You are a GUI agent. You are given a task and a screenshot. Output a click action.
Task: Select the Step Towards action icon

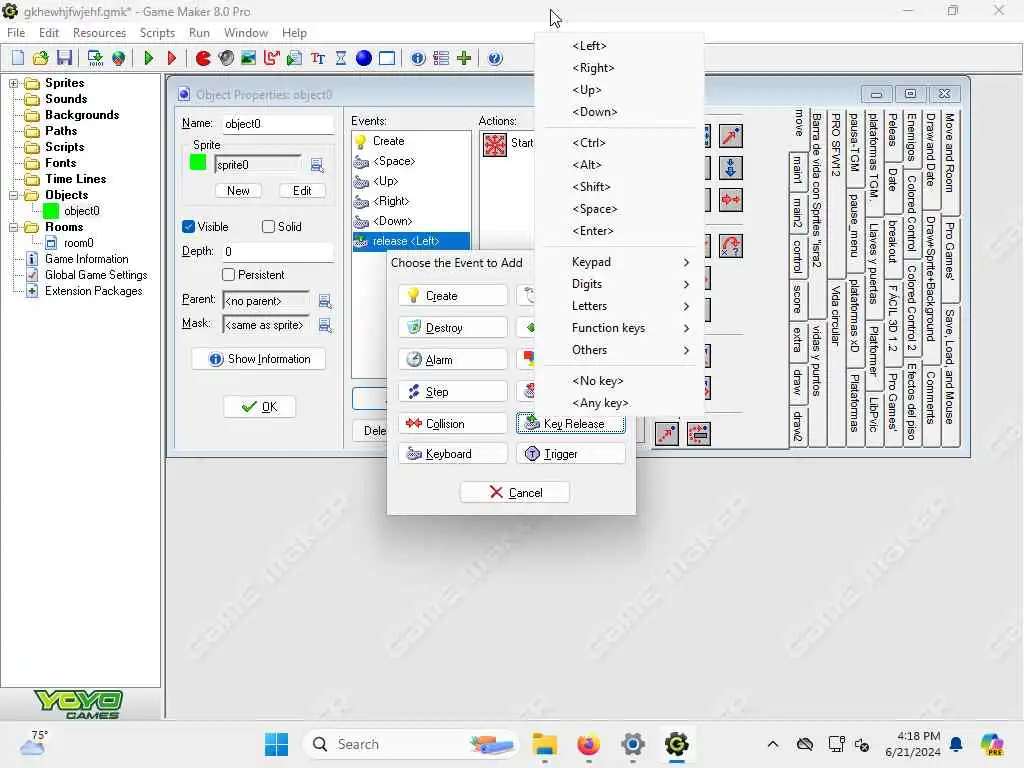click(x=666, y=434)
